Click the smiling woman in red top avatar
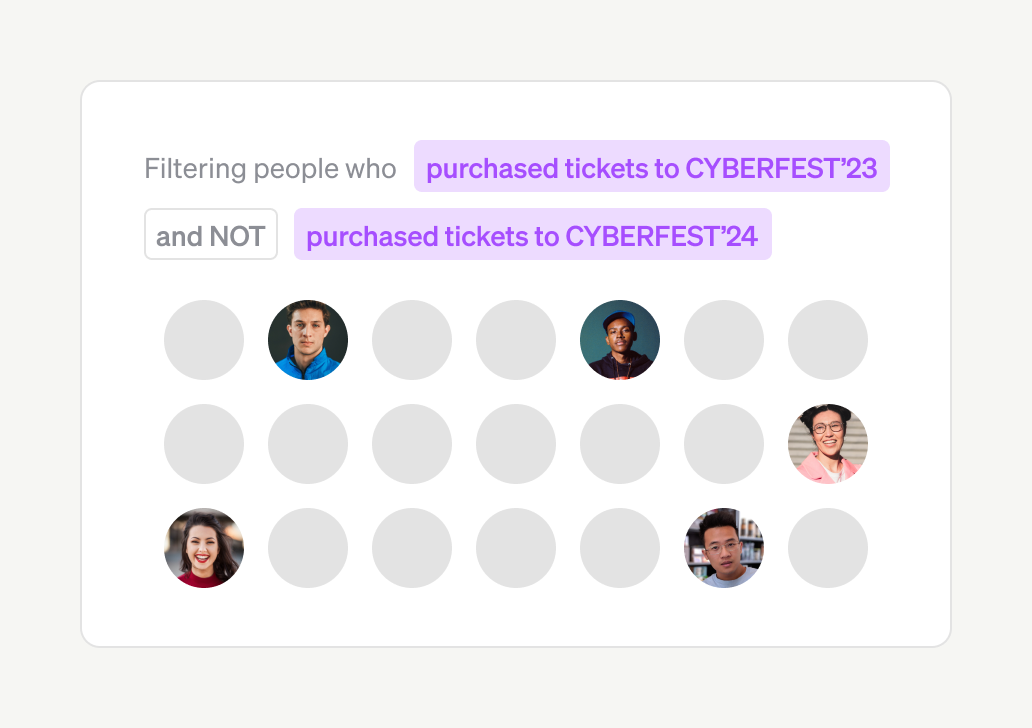 tap(204, 548)
